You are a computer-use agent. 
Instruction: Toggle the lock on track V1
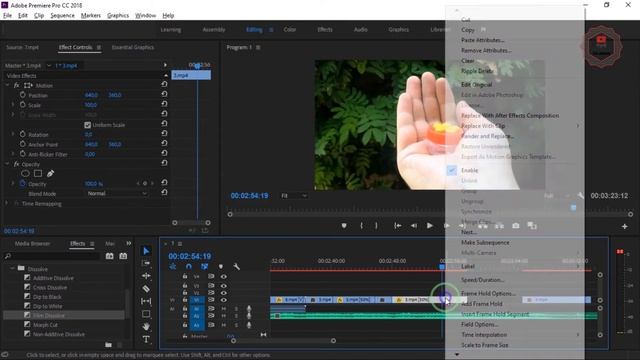185,300
